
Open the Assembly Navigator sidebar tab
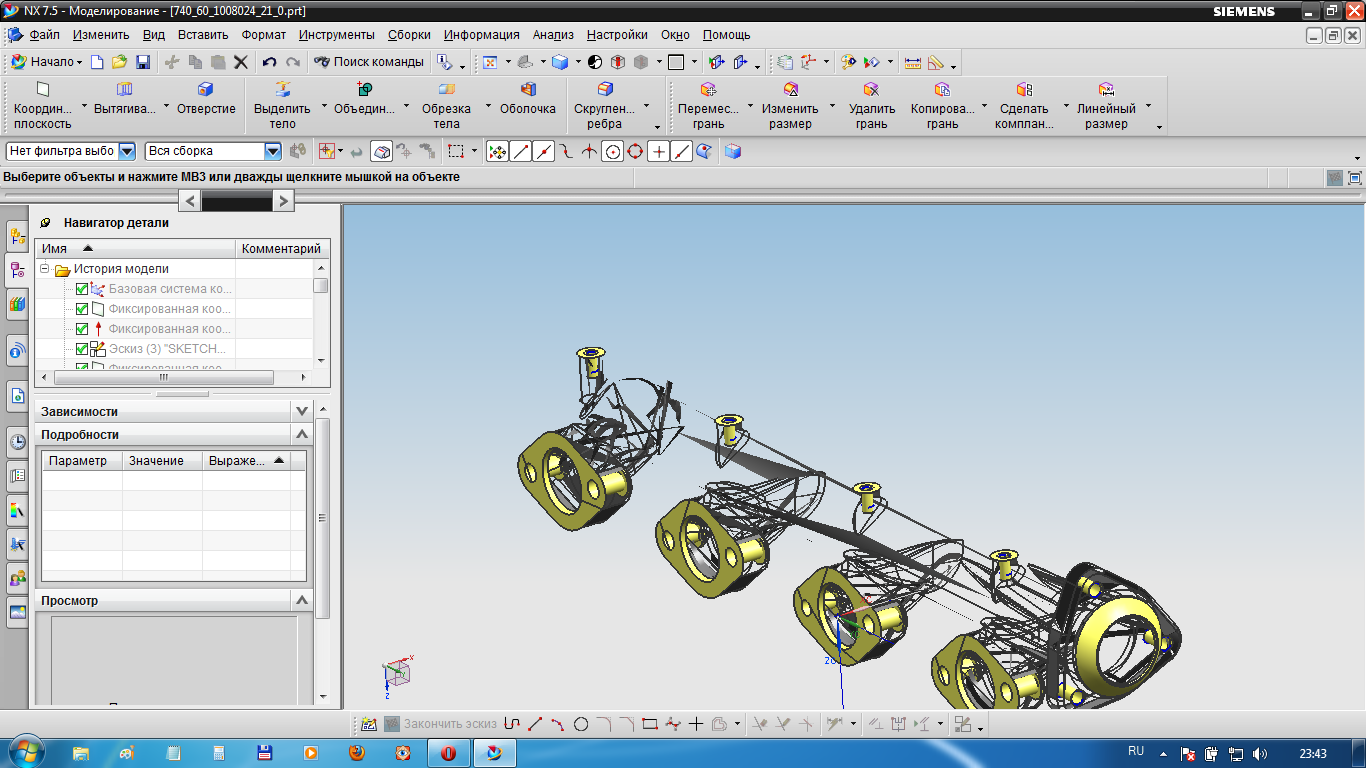(17, 237)
